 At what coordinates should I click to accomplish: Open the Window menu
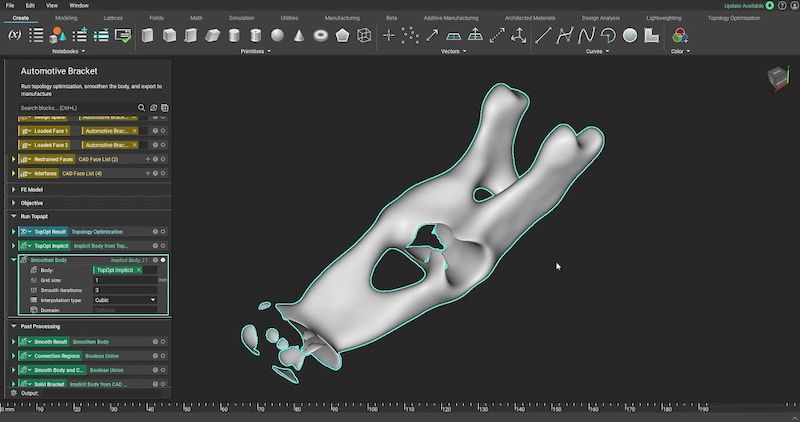click(x=79, y=6)
